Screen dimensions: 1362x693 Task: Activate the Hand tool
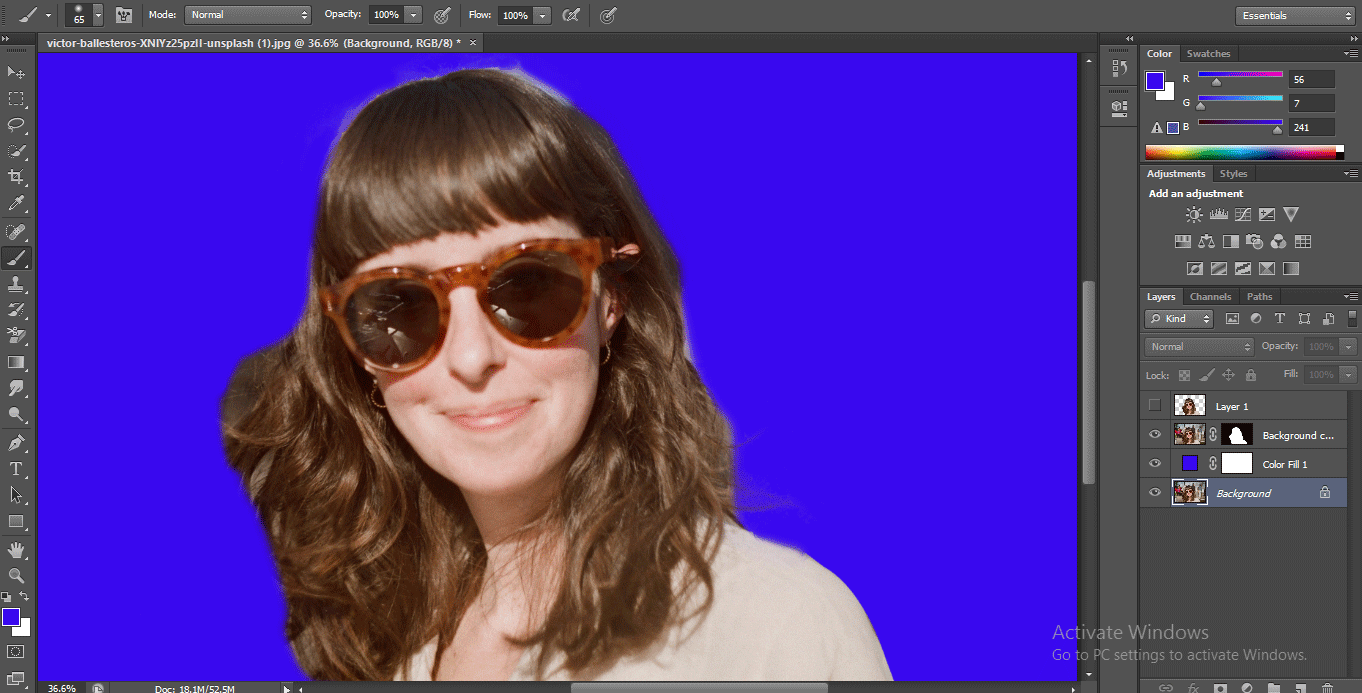coord(16,549)
